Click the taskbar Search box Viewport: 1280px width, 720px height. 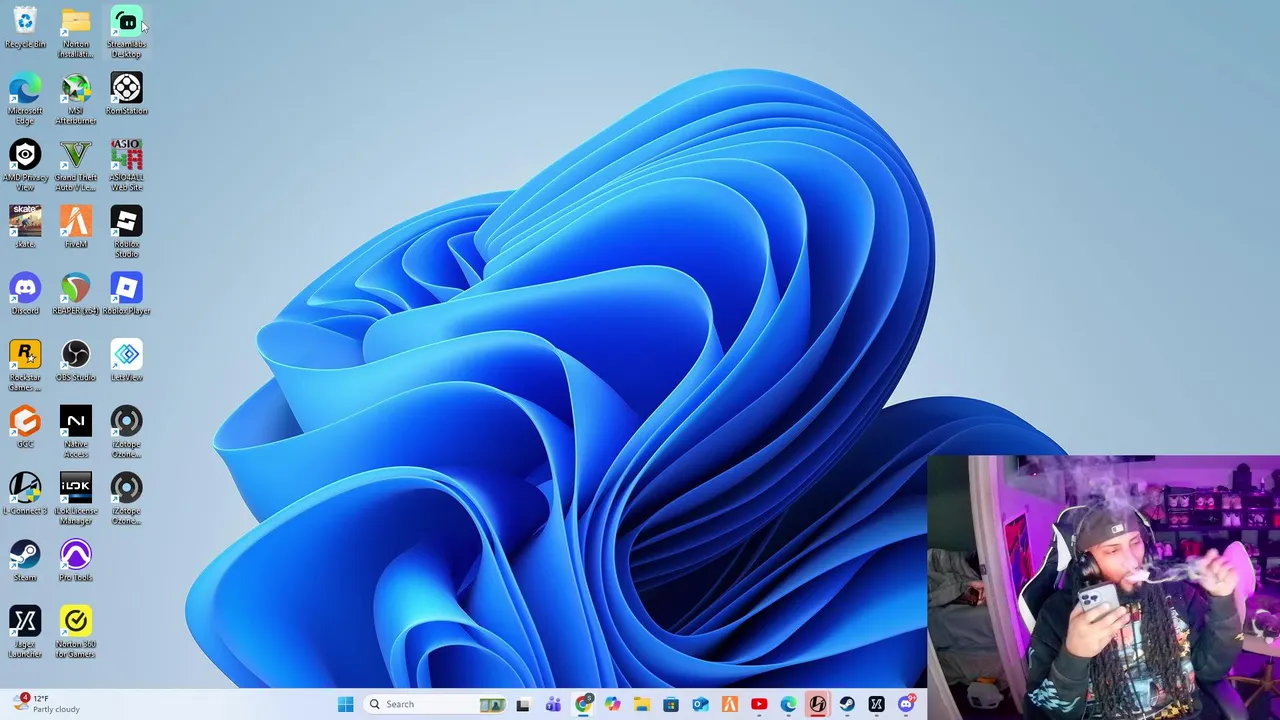click(435, 704)
